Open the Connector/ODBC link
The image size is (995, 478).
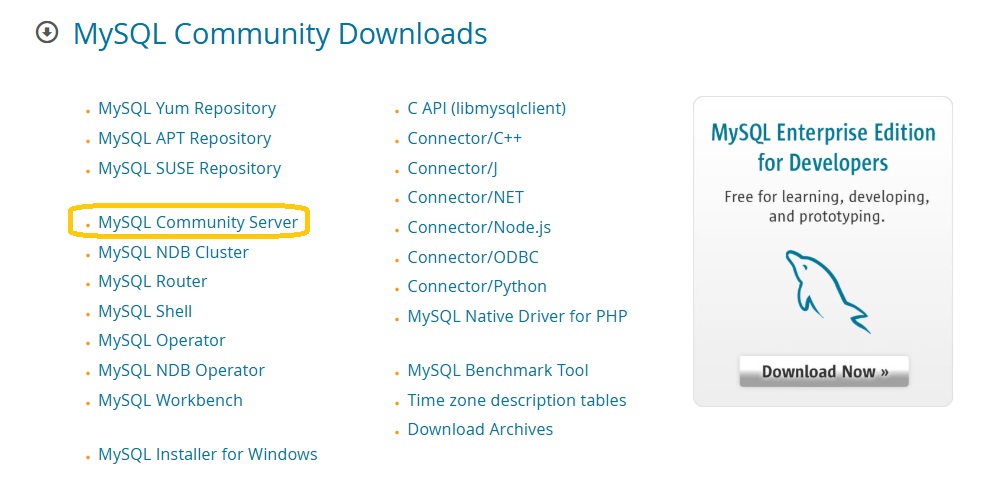473,257
